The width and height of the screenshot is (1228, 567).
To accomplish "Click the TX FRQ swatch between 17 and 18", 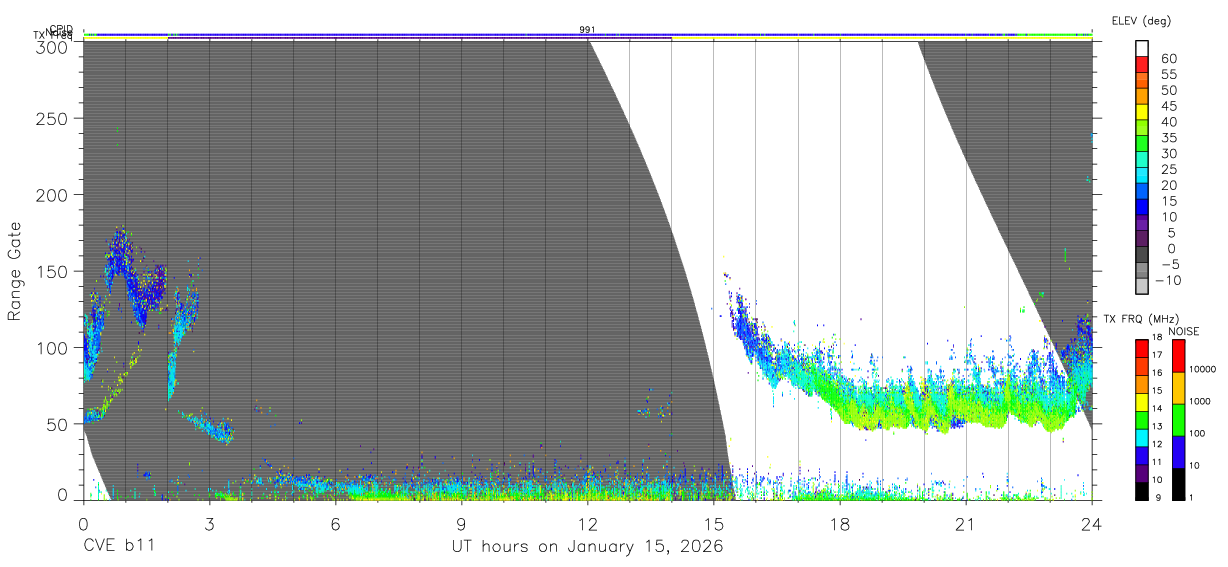I will tap(1142, 349).
